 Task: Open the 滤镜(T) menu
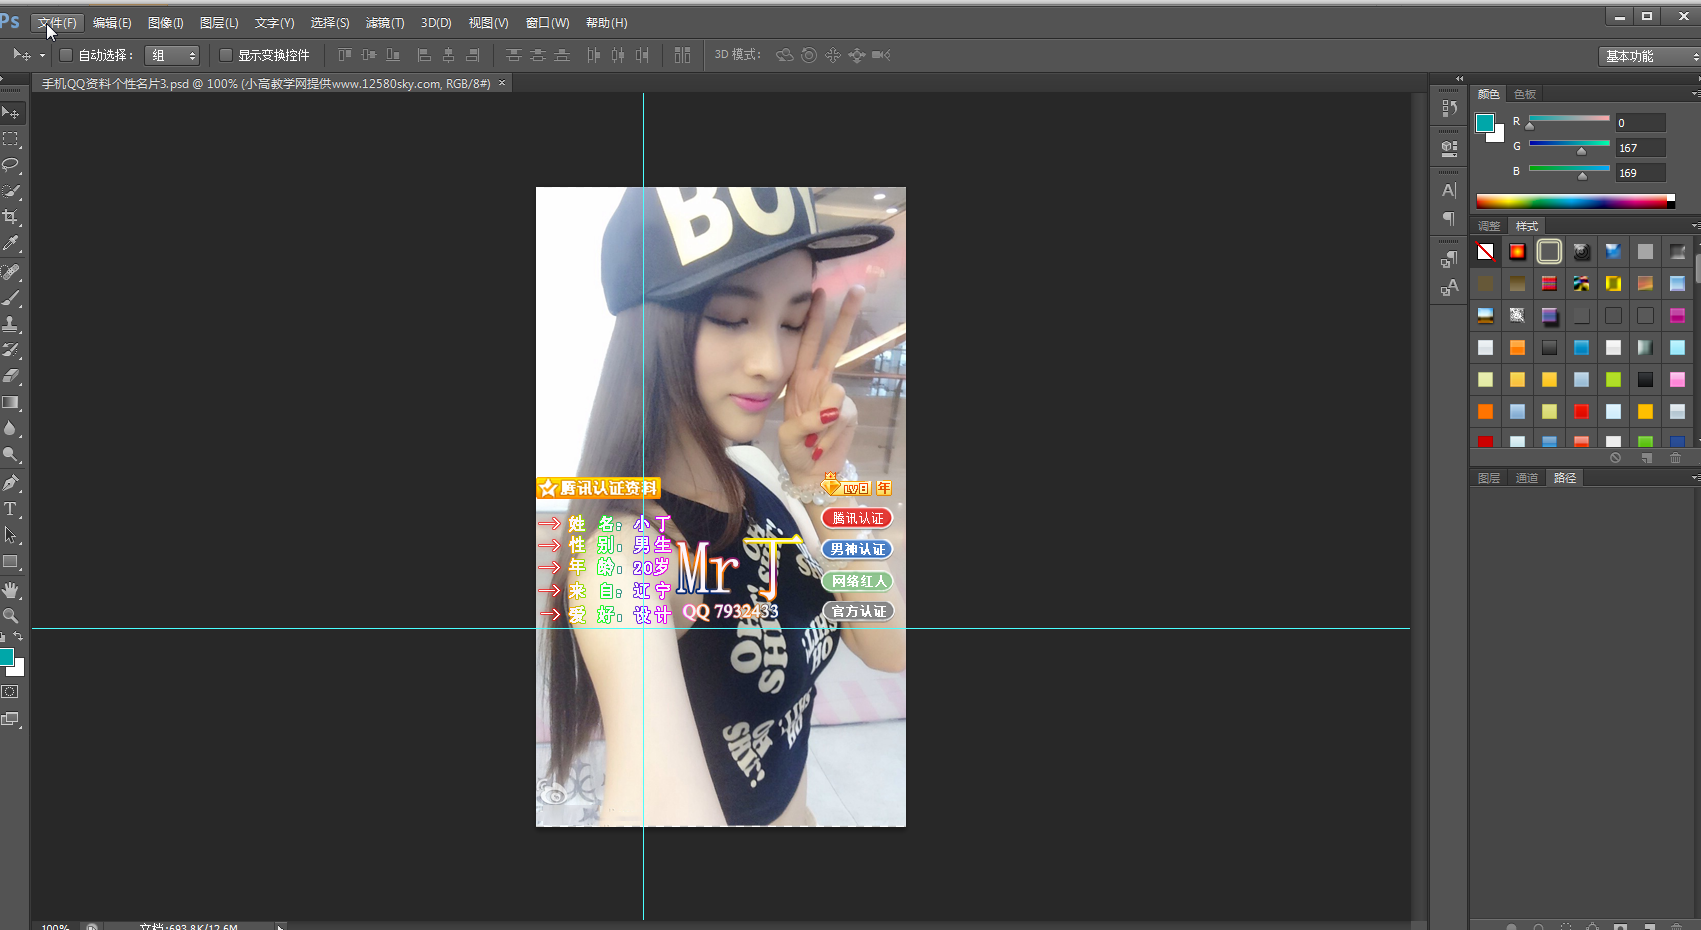point(385,23)
